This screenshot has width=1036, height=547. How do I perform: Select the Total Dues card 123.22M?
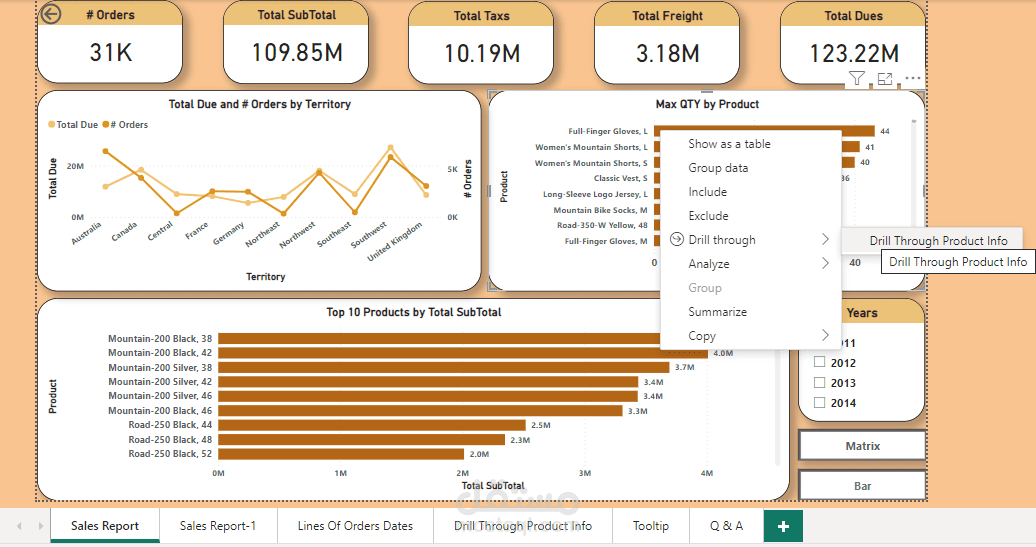click(853, 43)
